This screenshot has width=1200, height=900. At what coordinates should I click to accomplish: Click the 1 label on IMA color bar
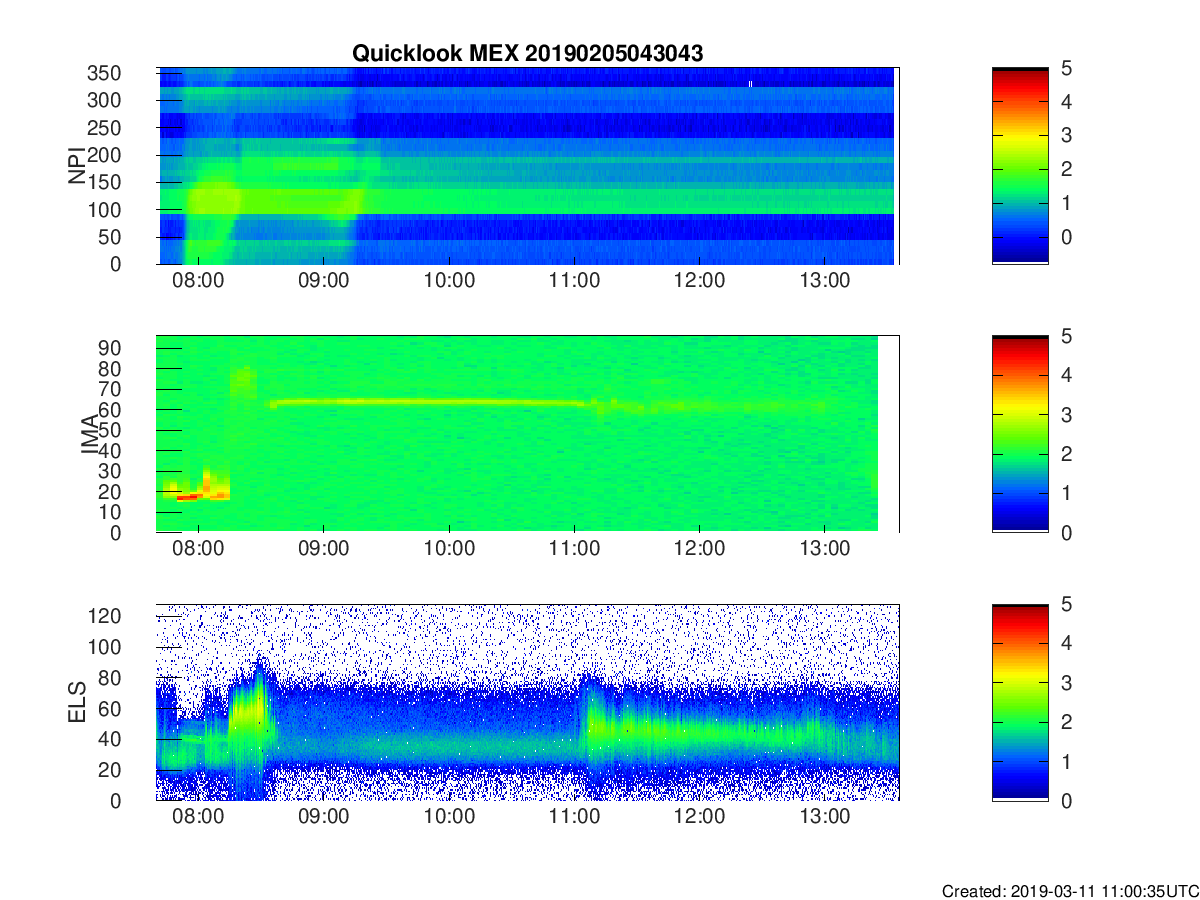tap(1067, 493)
